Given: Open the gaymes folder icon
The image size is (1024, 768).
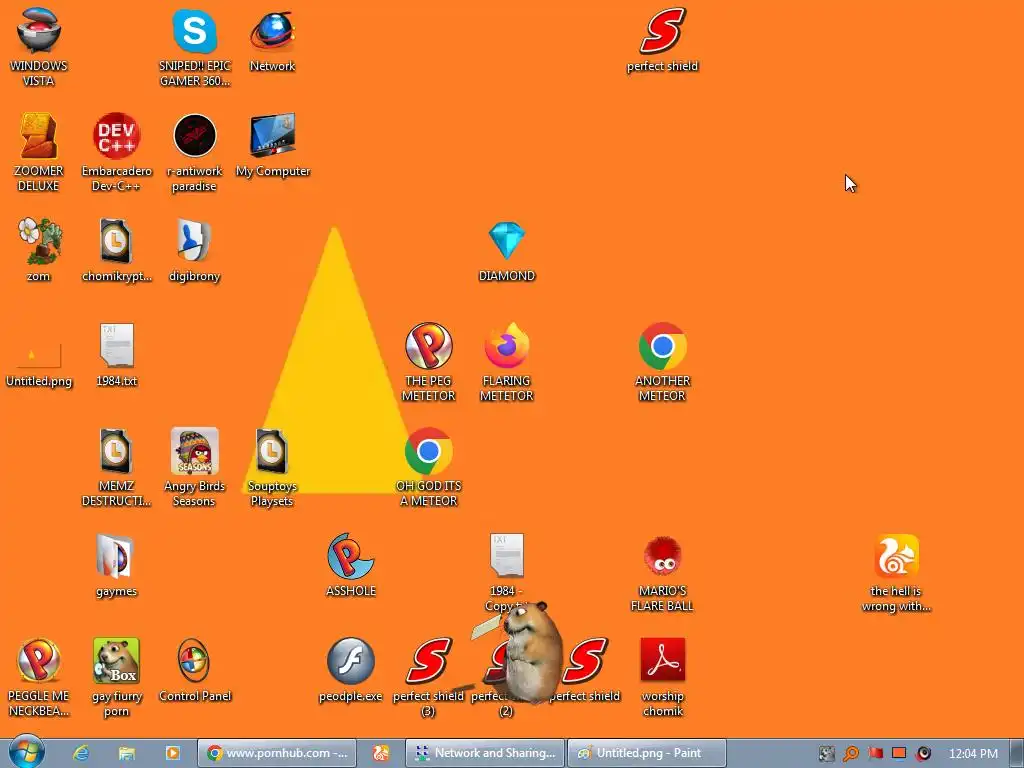Looking at the screenshot, I should click(116, 566).
